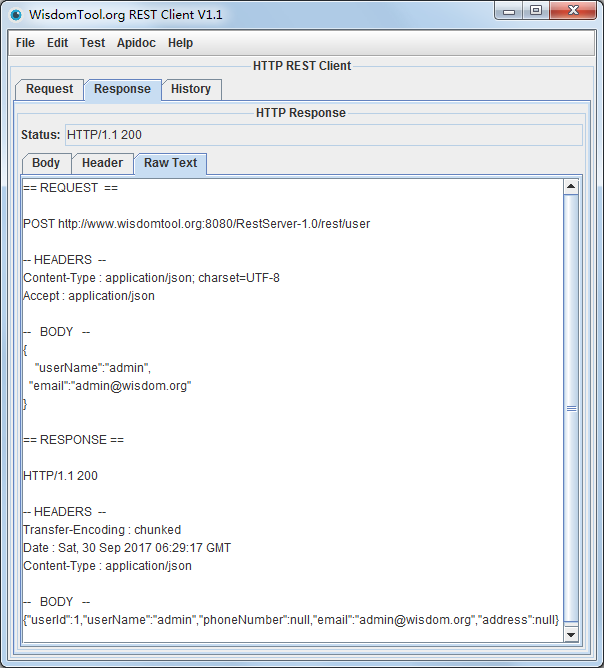Click the '== REQUEST ==' heading line

(x=71, y=188)
